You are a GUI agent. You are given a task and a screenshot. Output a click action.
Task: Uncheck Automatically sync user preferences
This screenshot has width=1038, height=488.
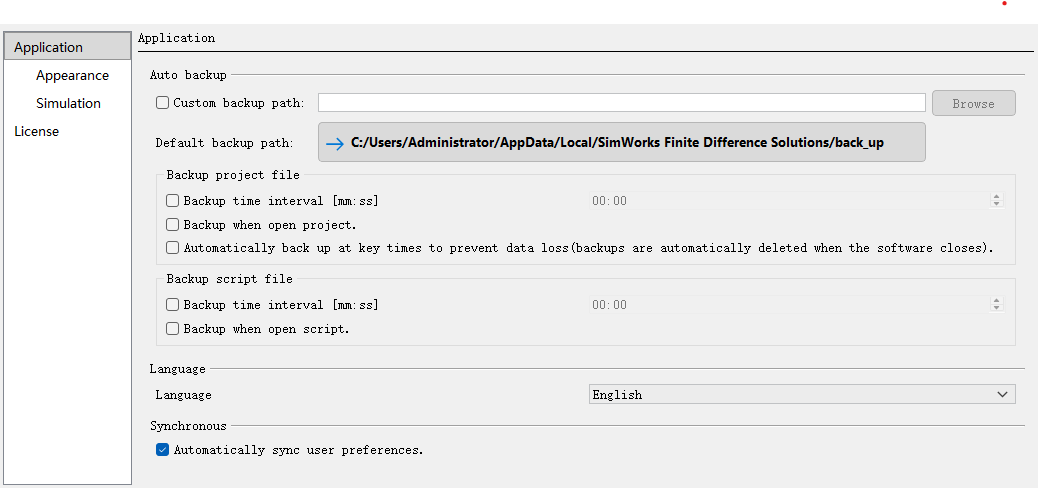[x=163, y=450]
